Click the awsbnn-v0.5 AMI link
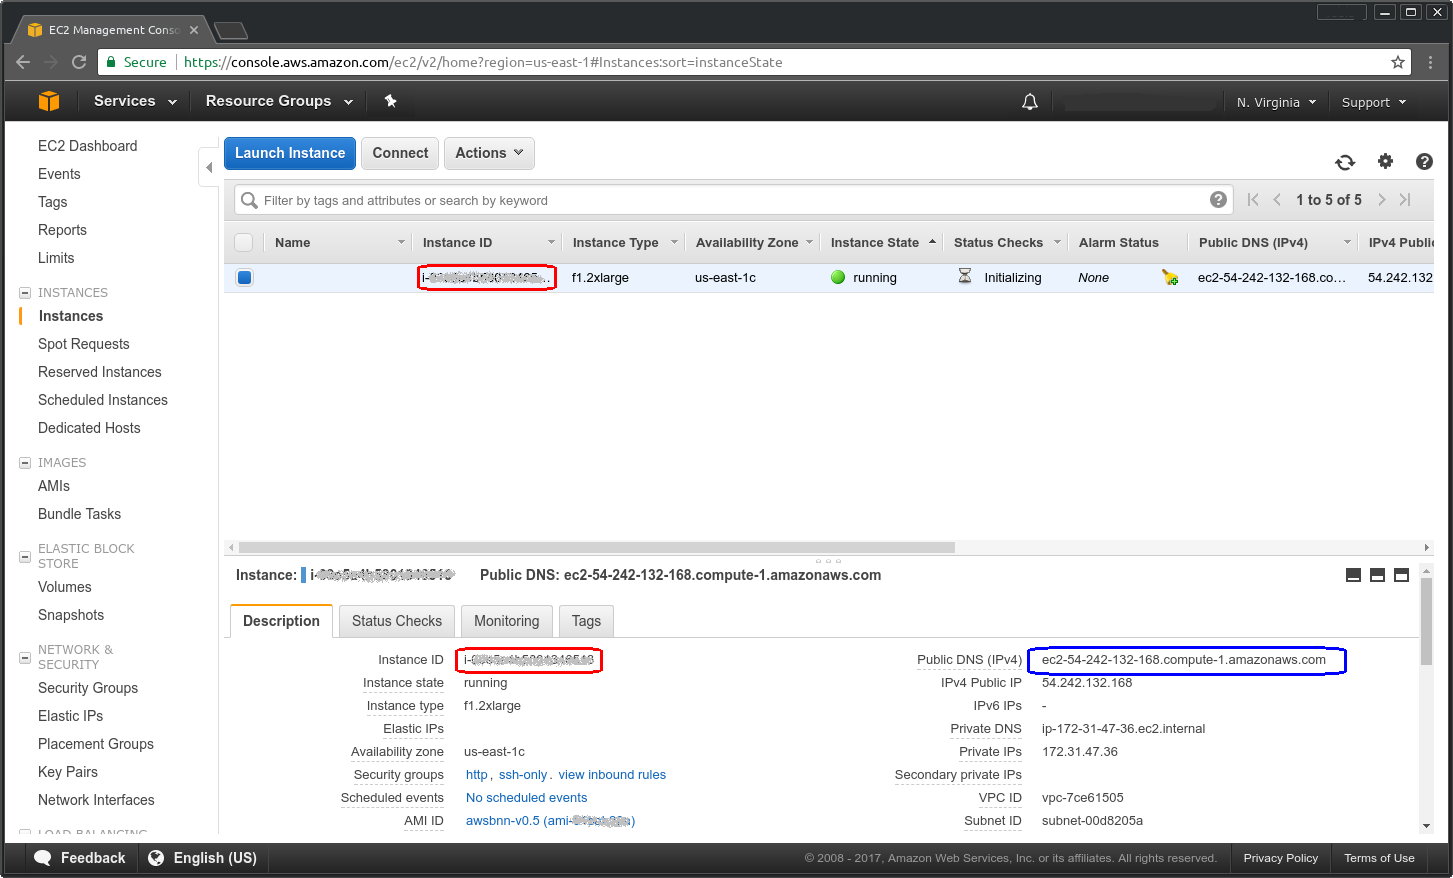 click(550, 821)
